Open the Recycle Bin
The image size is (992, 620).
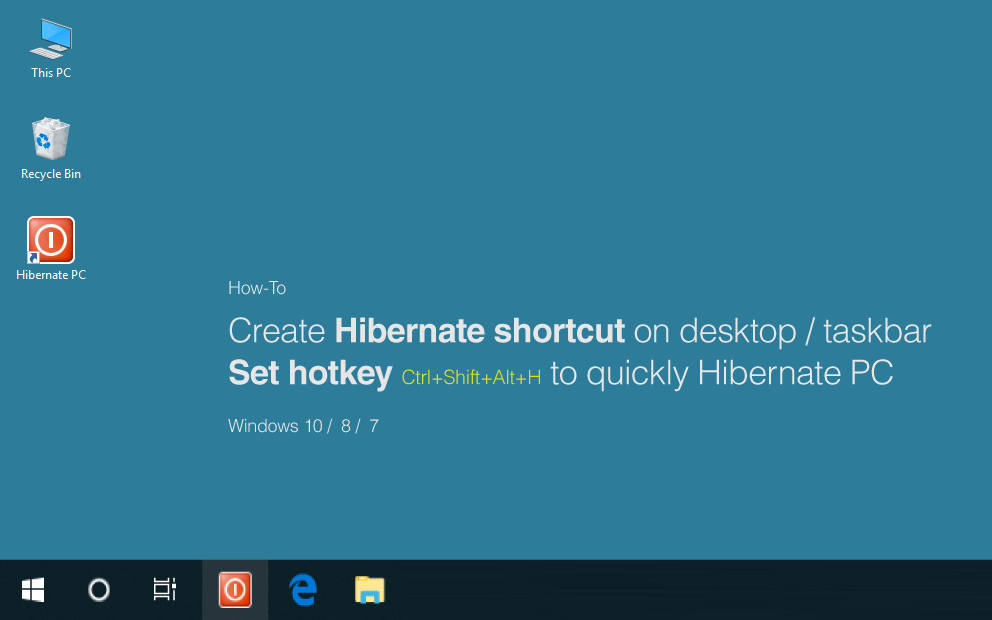(x=50, y=140)
